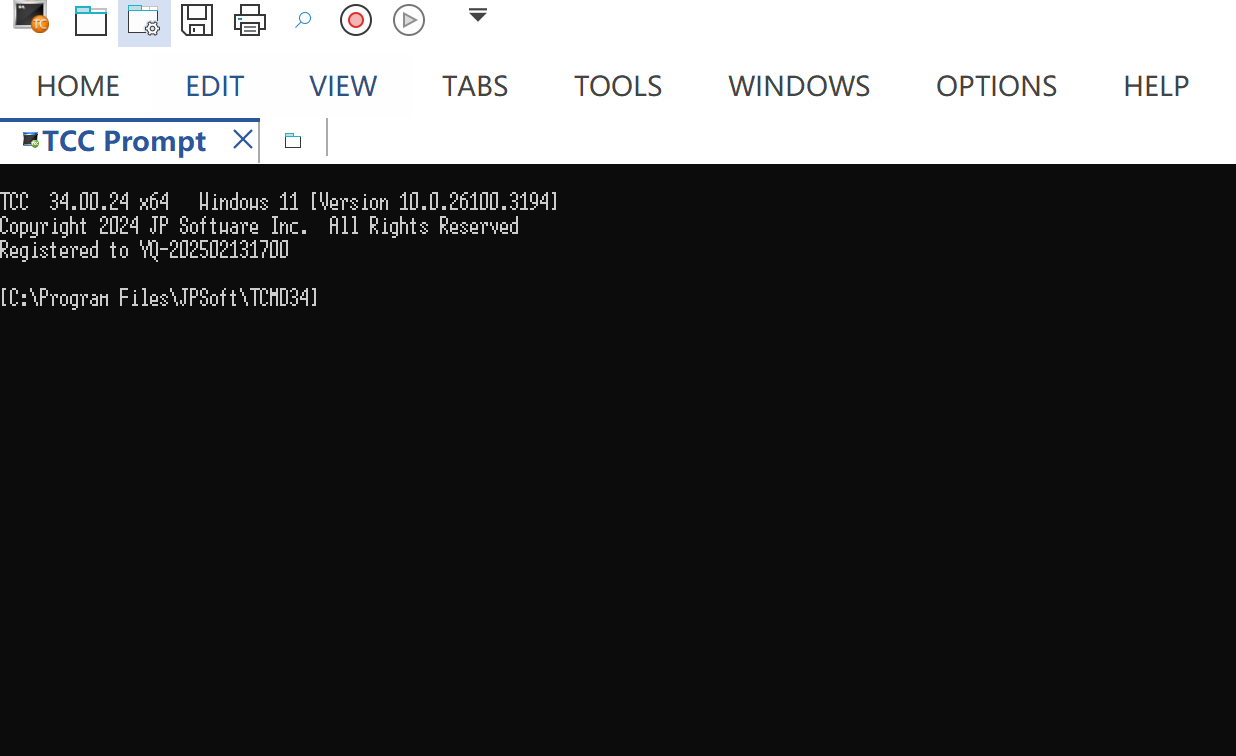Click the Registered to YQ-202502131700 line

click(144, 250)
